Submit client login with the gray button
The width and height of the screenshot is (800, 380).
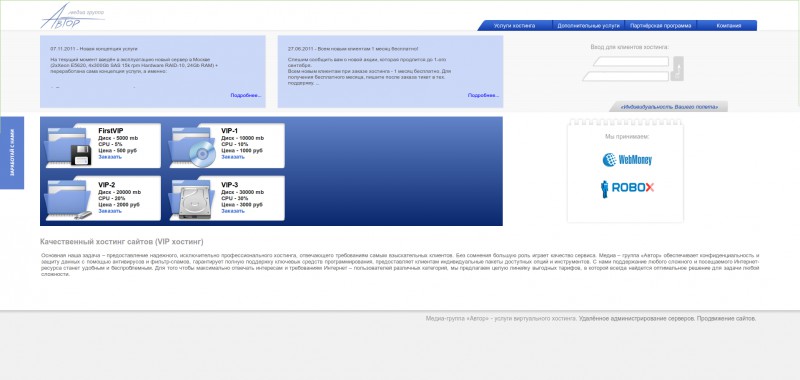677,69
